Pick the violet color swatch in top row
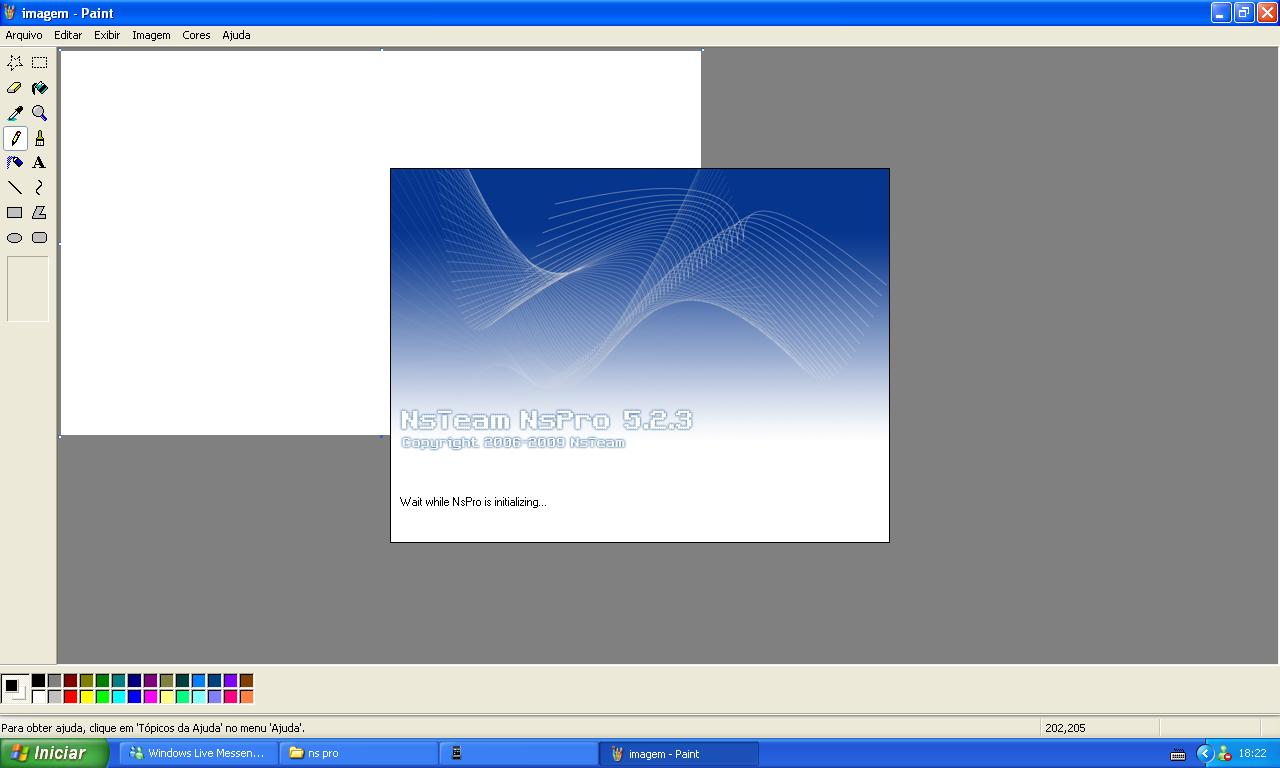The height and width of the screenshot is (768, 1280). point(230,681)
